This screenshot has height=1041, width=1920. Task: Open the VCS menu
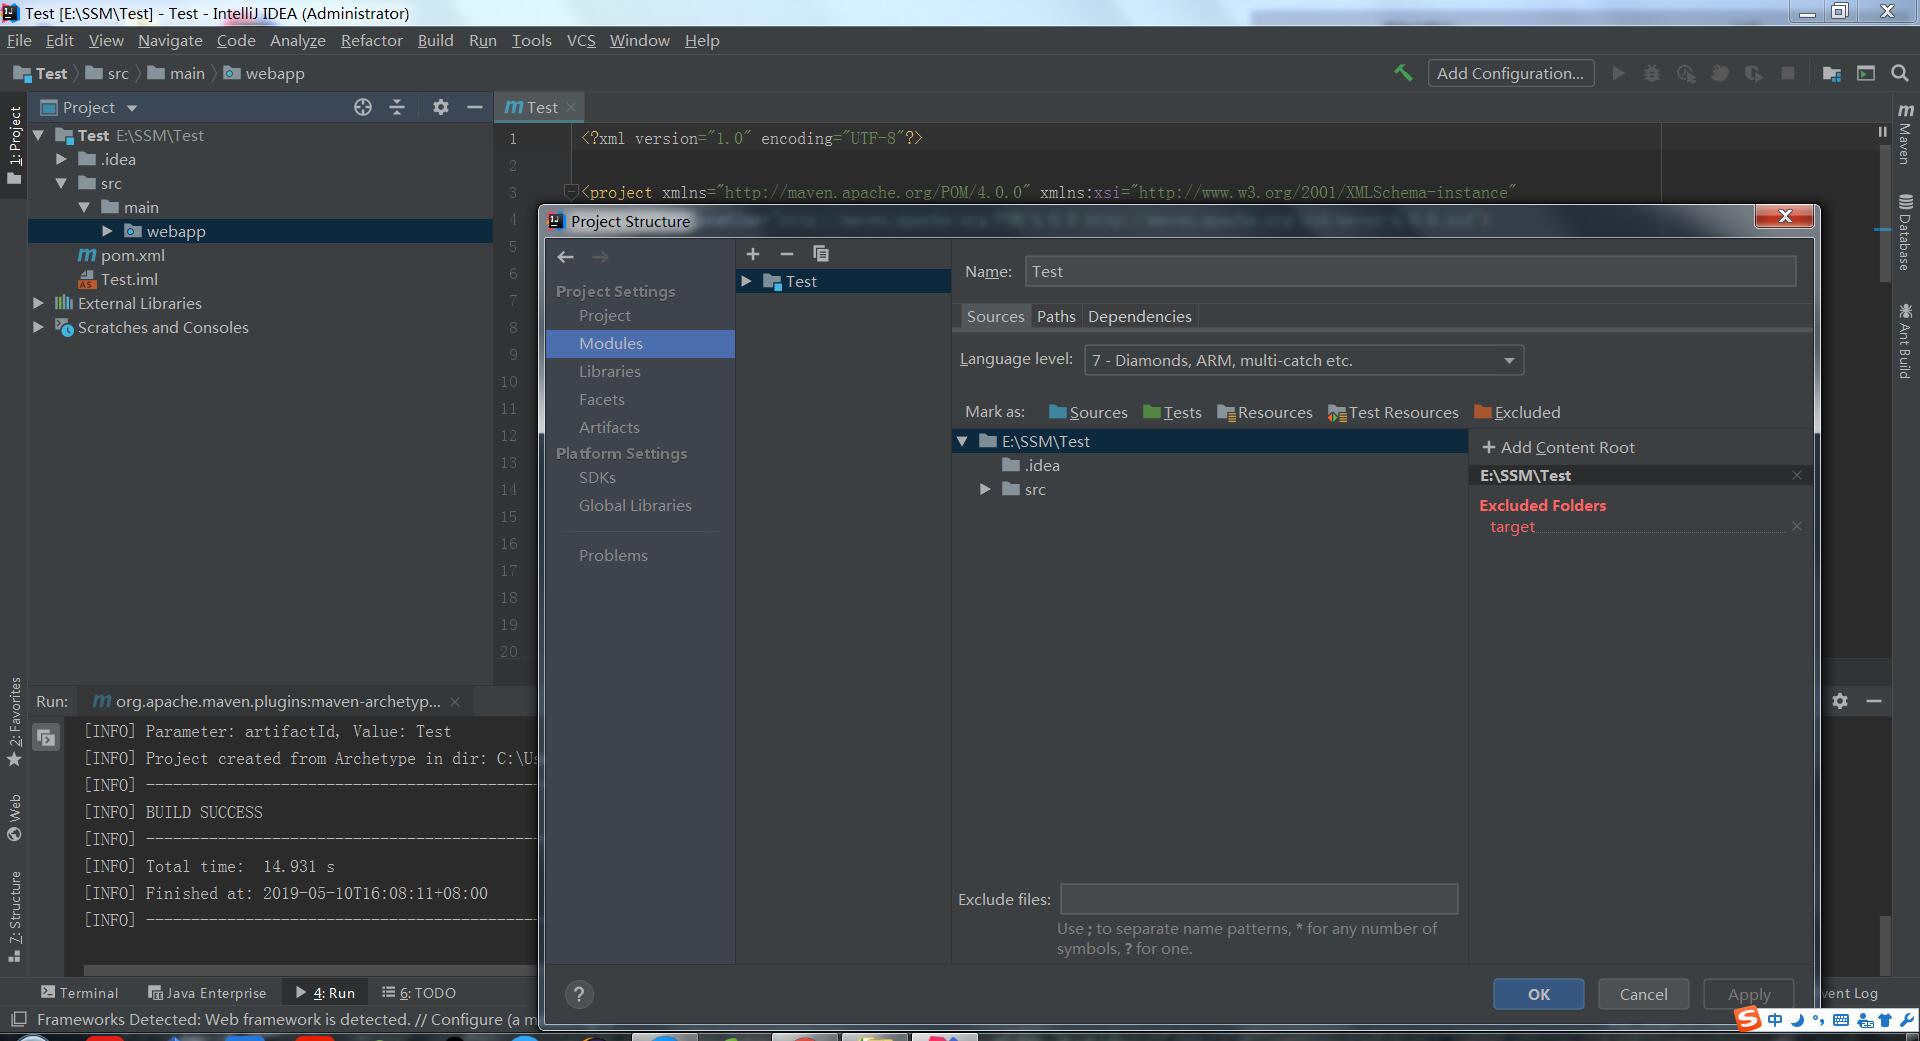click(581, 40)
